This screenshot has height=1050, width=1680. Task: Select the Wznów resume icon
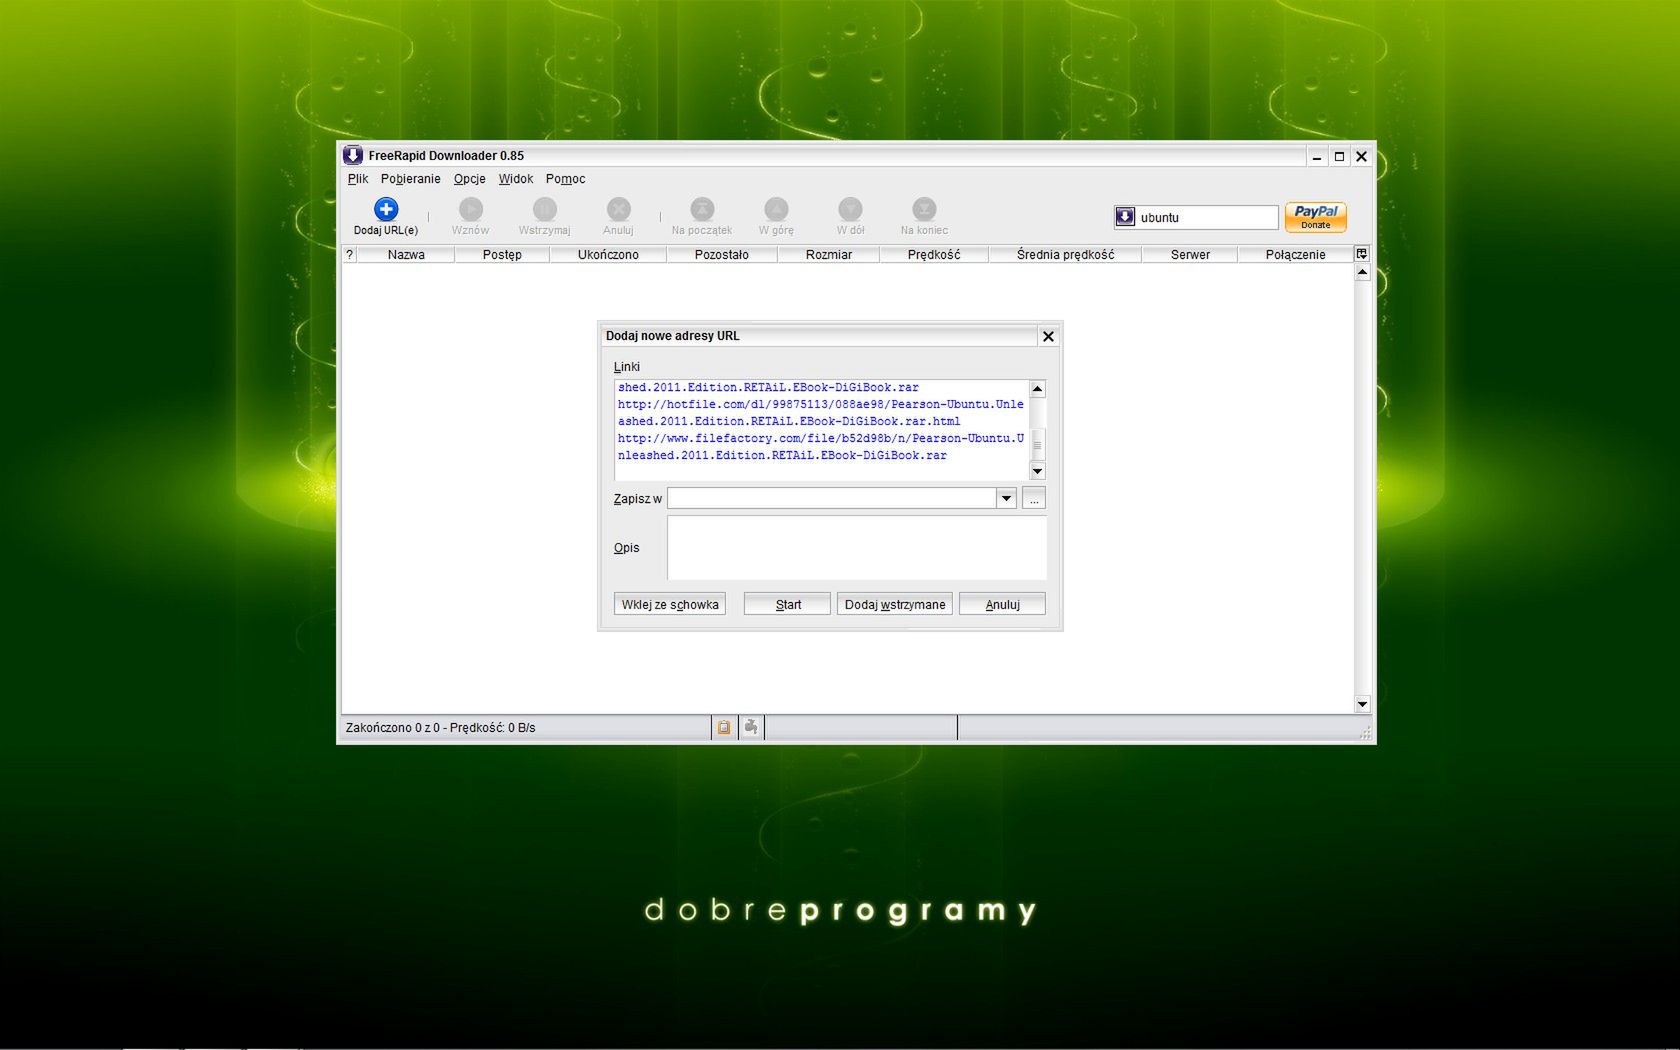470,209
